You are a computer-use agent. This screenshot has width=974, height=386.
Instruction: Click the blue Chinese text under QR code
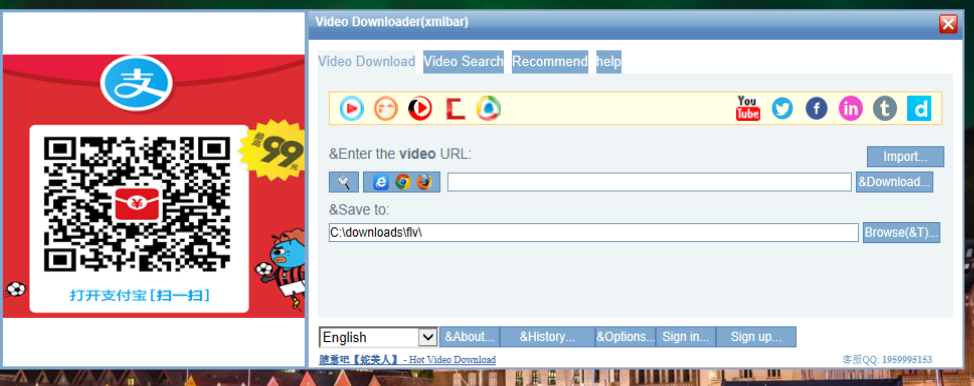point(139,295)
